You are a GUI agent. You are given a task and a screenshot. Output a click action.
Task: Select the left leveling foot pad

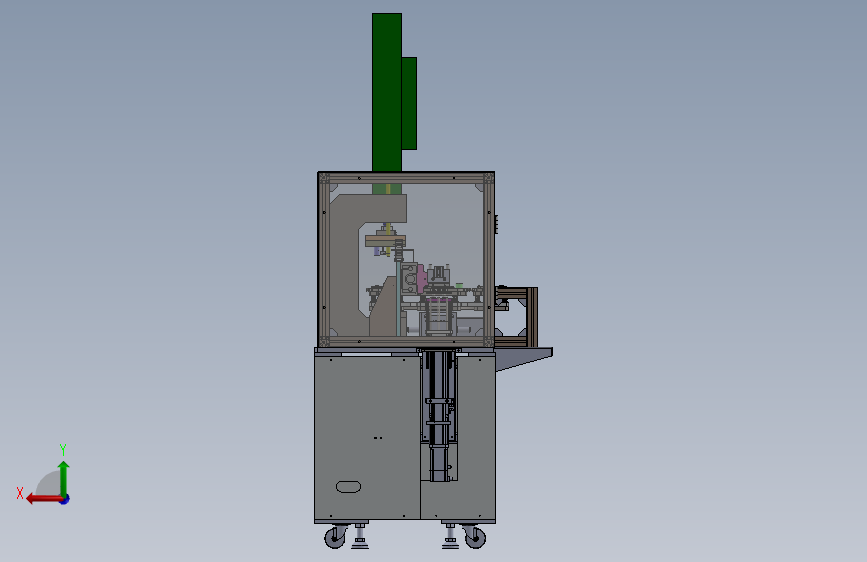click(361, 543)
